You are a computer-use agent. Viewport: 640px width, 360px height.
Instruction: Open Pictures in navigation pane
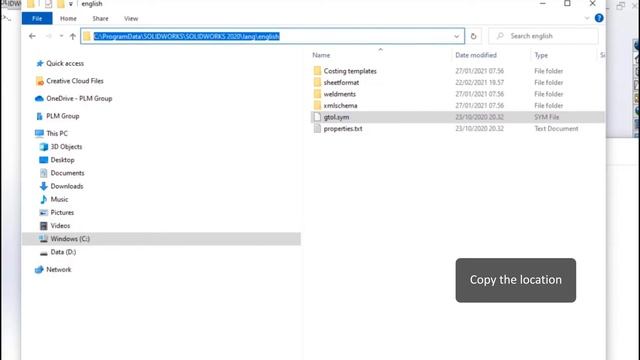click(62, 213)
